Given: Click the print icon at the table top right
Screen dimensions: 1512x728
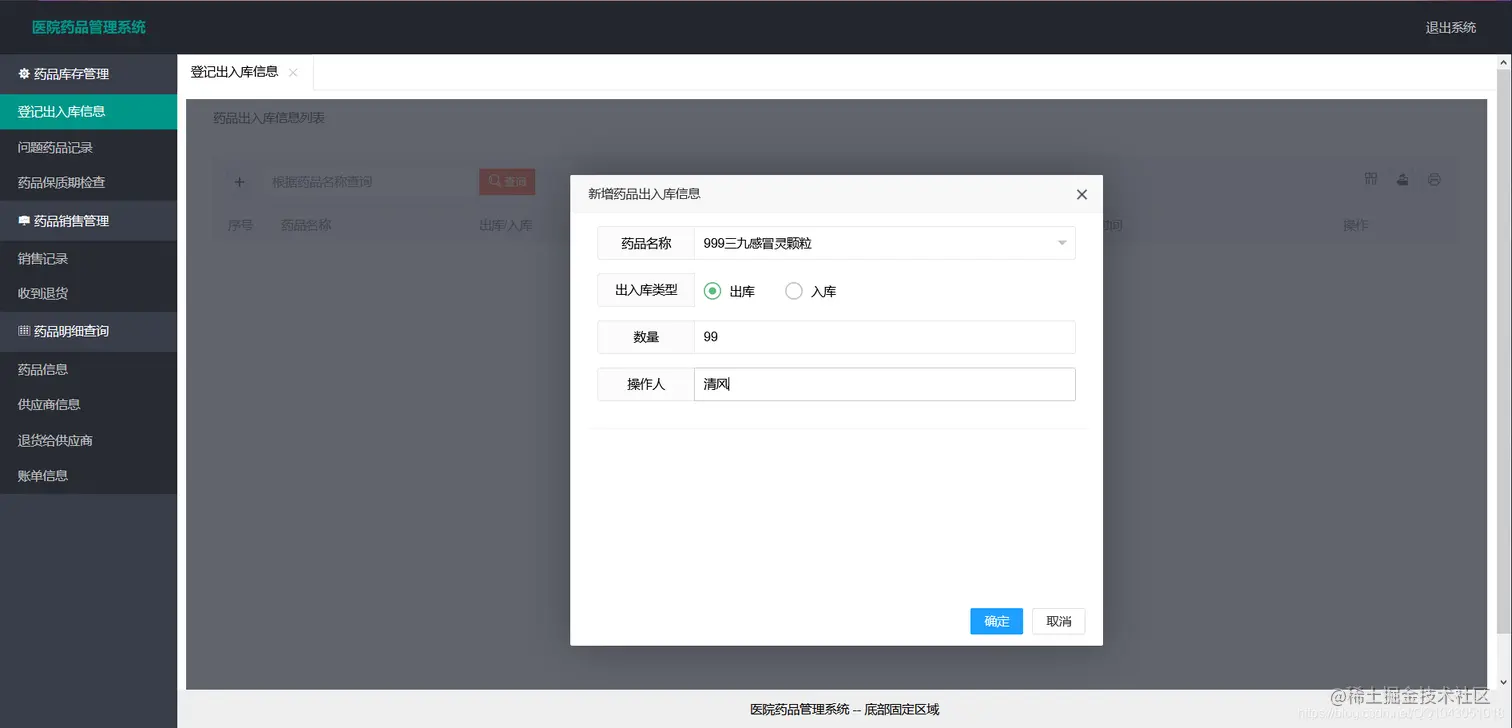Looking at the screenshot, I should tap(1434, 179).
